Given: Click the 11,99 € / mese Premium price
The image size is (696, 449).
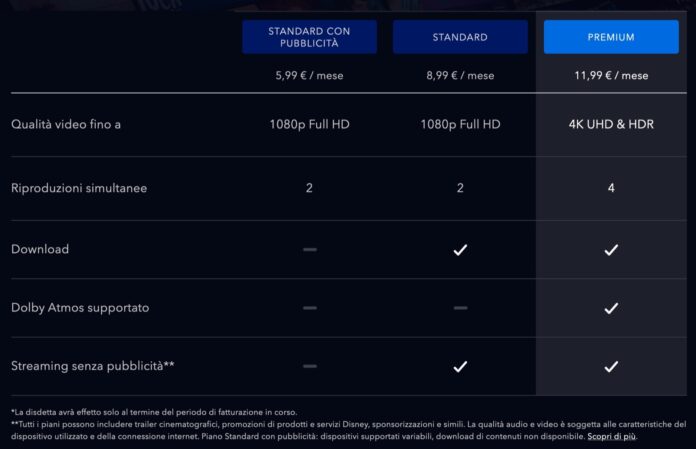Looking at the screenshot, I should coord(611,75).
